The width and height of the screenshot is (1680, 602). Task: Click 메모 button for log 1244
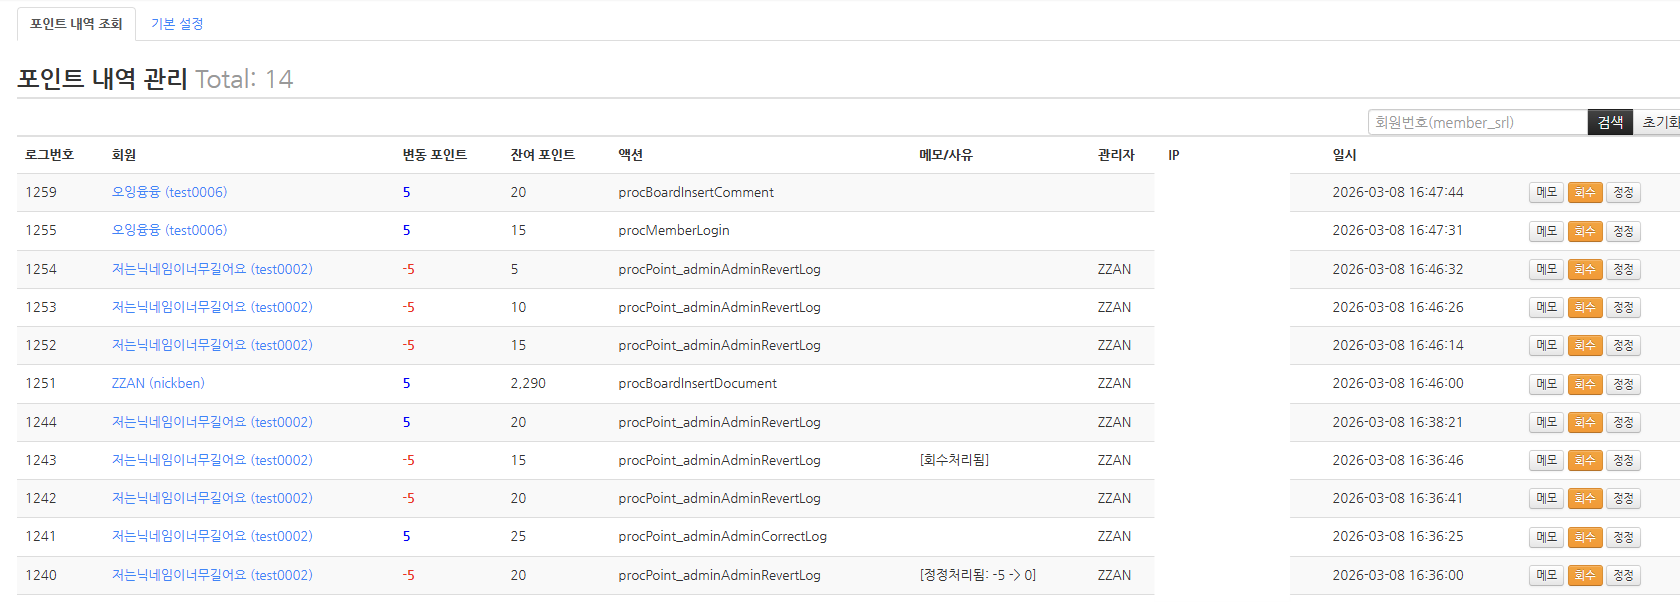click(x=1546, y=422)
